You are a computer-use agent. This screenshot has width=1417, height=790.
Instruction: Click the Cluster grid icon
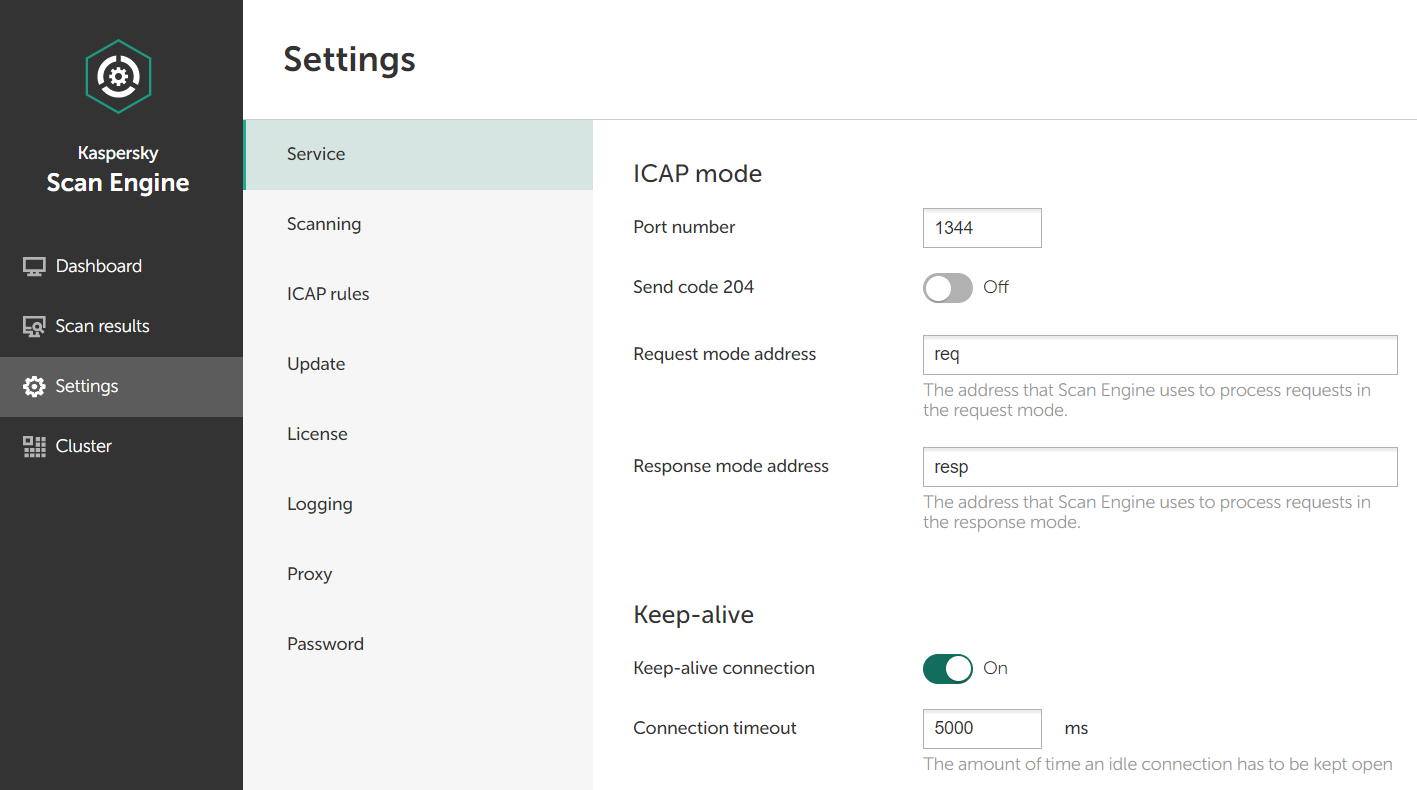click(34, 447)
